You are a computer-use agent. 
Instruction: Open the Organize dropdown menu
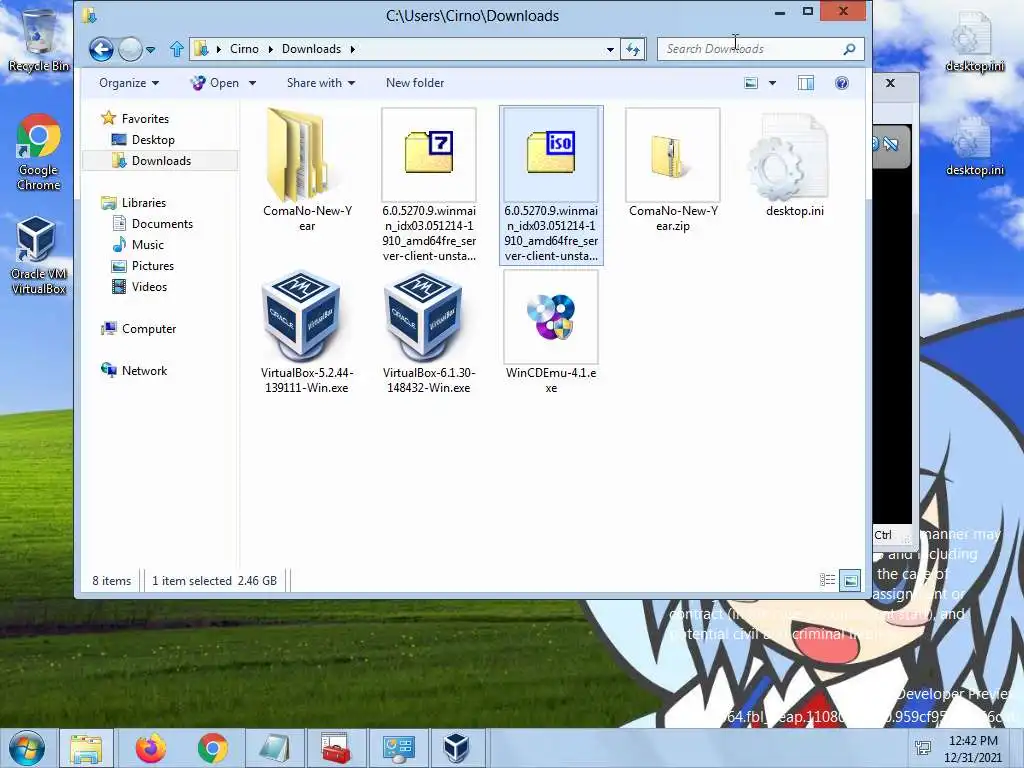129,83
